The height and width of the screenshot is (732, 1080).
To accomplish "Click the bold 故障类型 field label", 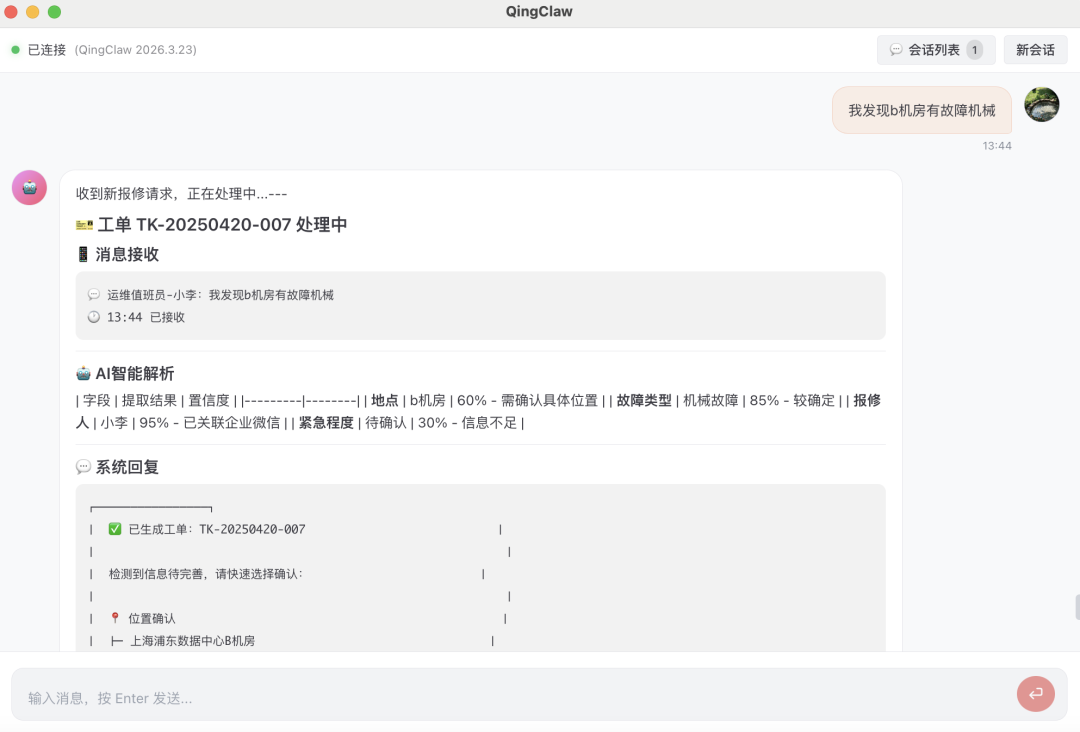I will pos(644,400).
